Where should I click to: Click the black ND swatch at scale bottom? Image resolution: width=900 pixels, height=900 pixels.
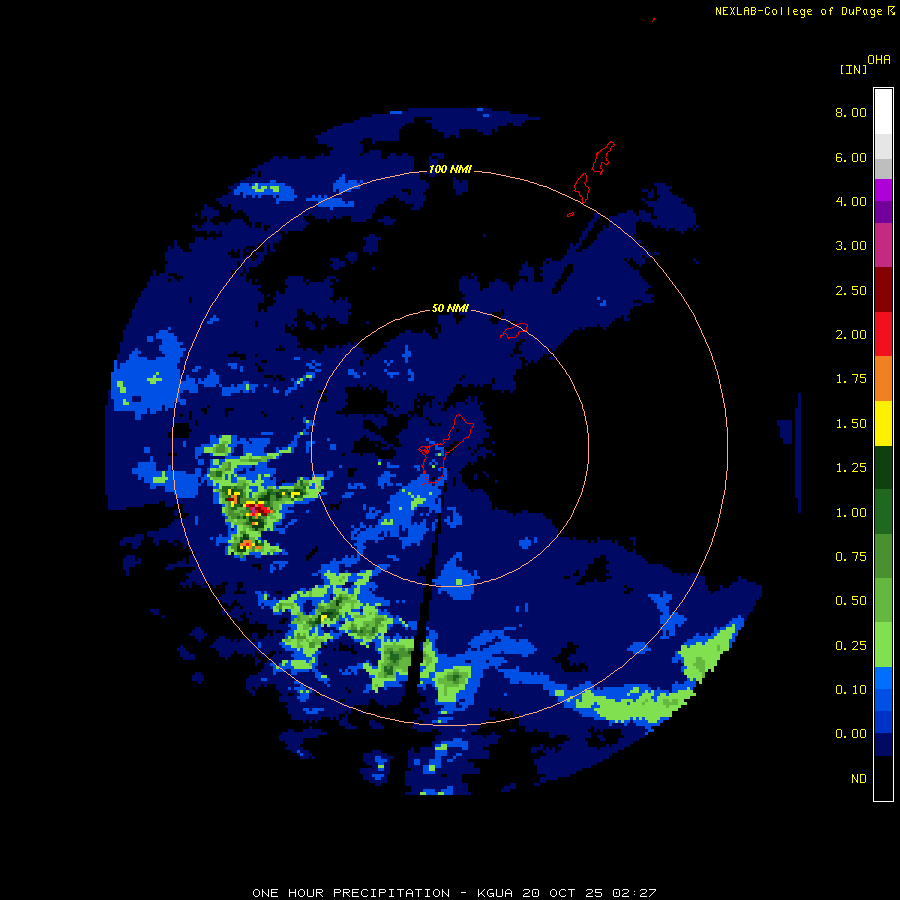click(x=883, y=778)
